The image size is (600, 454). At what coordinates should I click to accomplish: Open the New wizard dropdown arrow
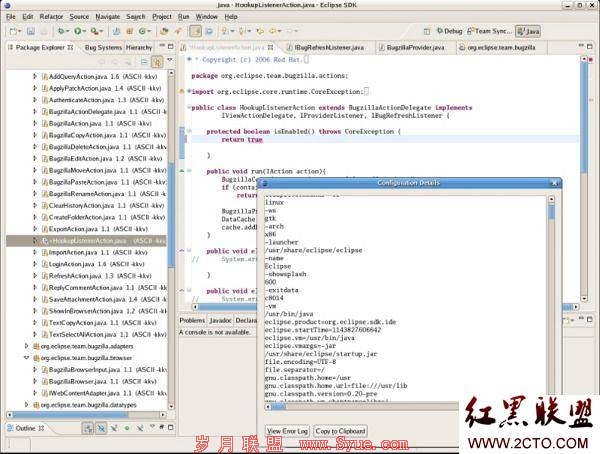point(20,31)
